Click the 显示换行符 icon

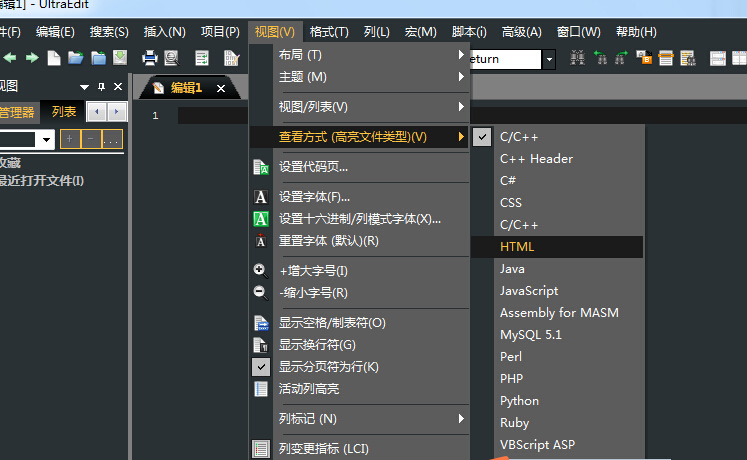[x=261, y=345]
